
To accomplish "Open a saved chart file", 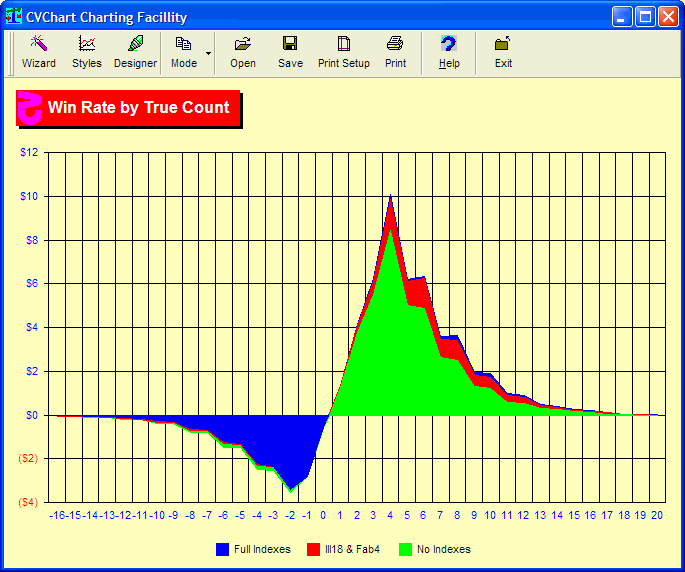I will [243, 52].
